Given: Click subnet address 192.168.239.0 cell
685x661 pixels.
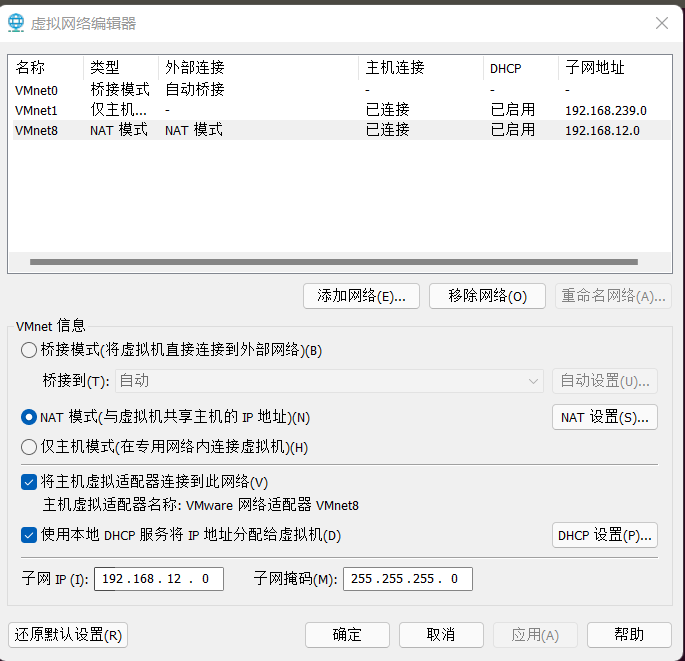Looking at the screenshot, I should [x=606, y=111].
